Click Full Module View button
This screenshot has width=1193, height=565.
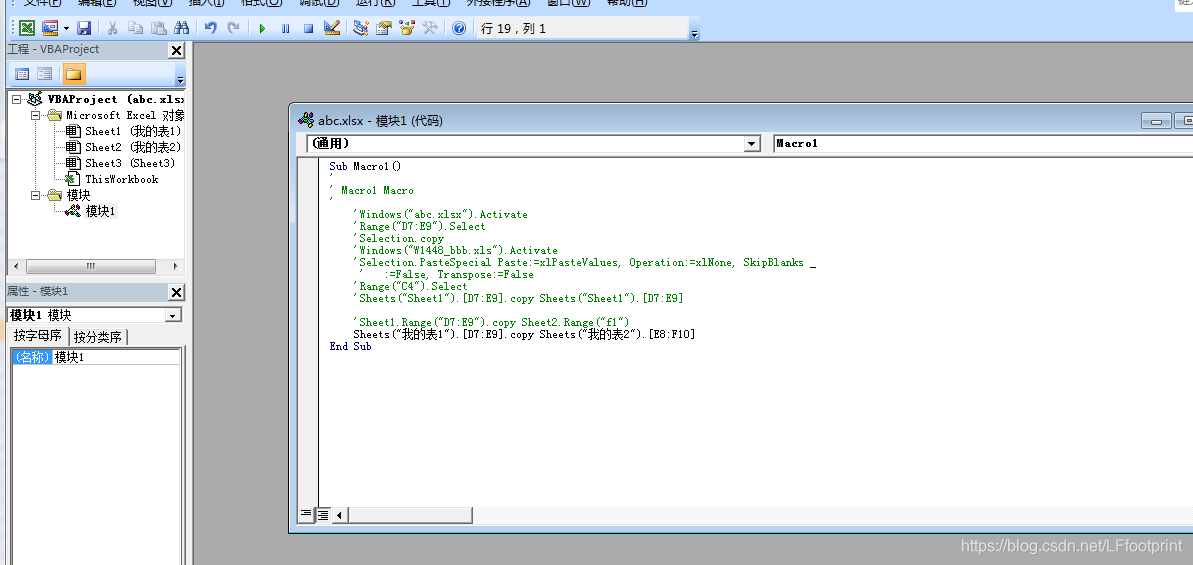click(323, 515)
